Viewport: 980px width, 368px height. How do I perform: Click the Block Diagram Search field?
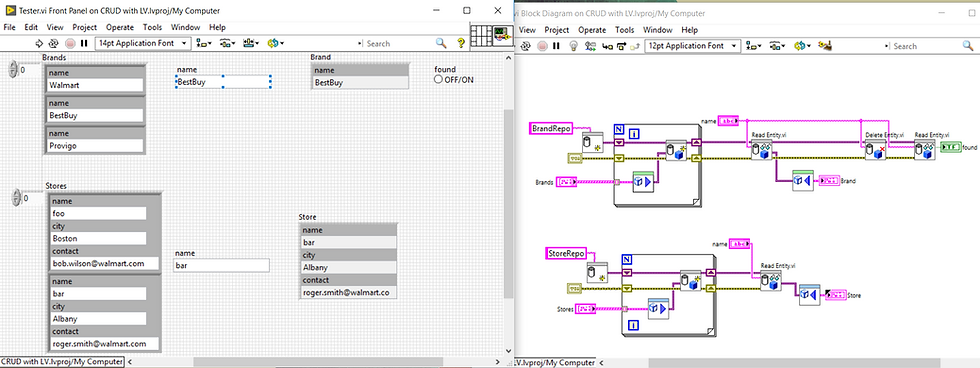click(925, 46)
